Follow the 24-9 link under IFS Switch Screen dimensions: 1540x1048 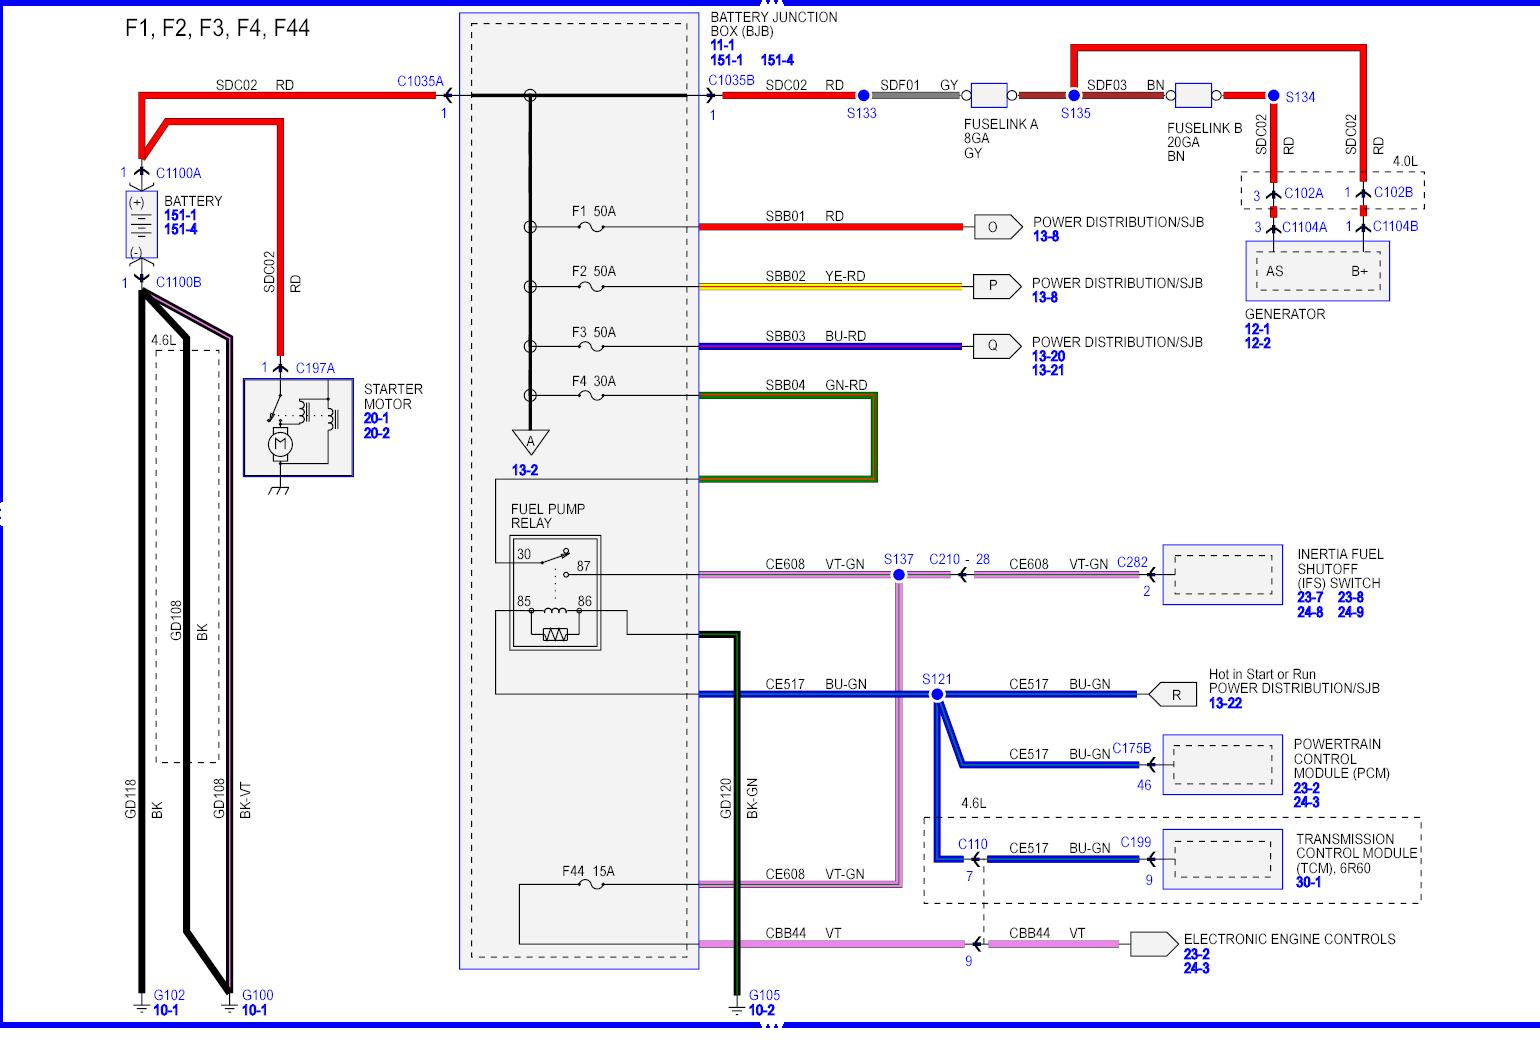click(x=1351, y=613)
